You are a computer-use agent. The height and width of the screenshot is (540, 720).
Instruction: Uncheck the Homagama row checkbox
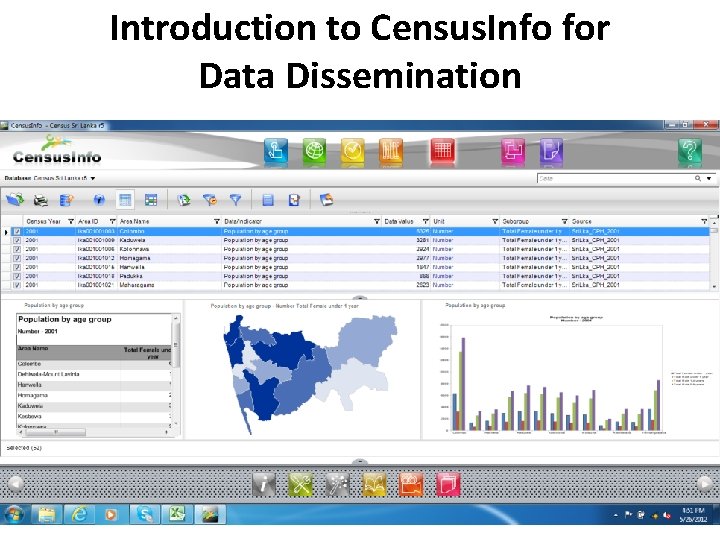[x=17, y=258]
